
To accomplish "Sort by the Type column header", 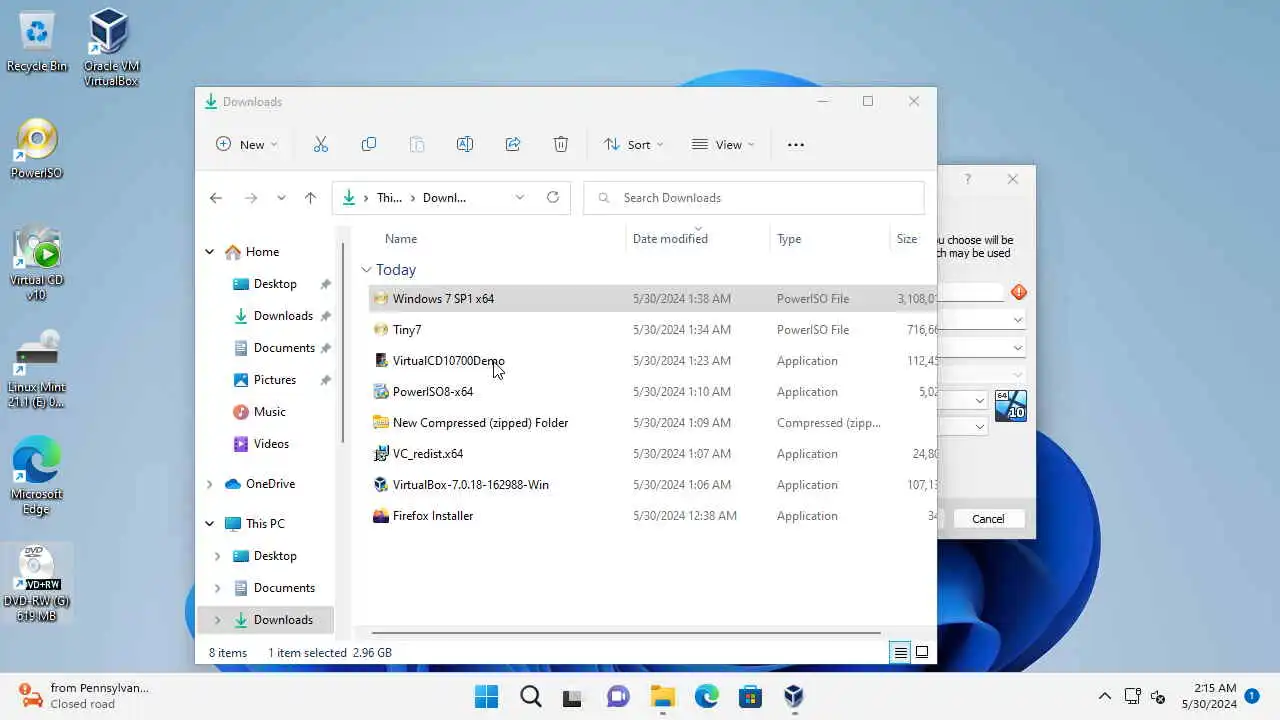I will click(789, 239).
